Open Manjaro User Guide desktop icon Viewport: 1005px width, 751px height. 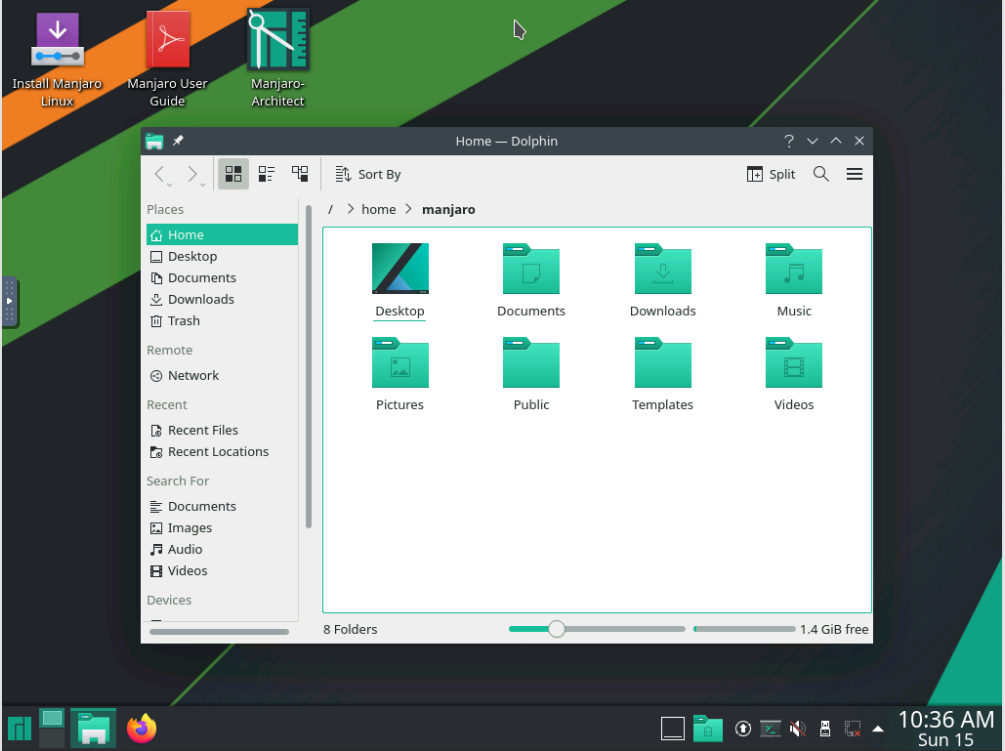click(167, 60)
